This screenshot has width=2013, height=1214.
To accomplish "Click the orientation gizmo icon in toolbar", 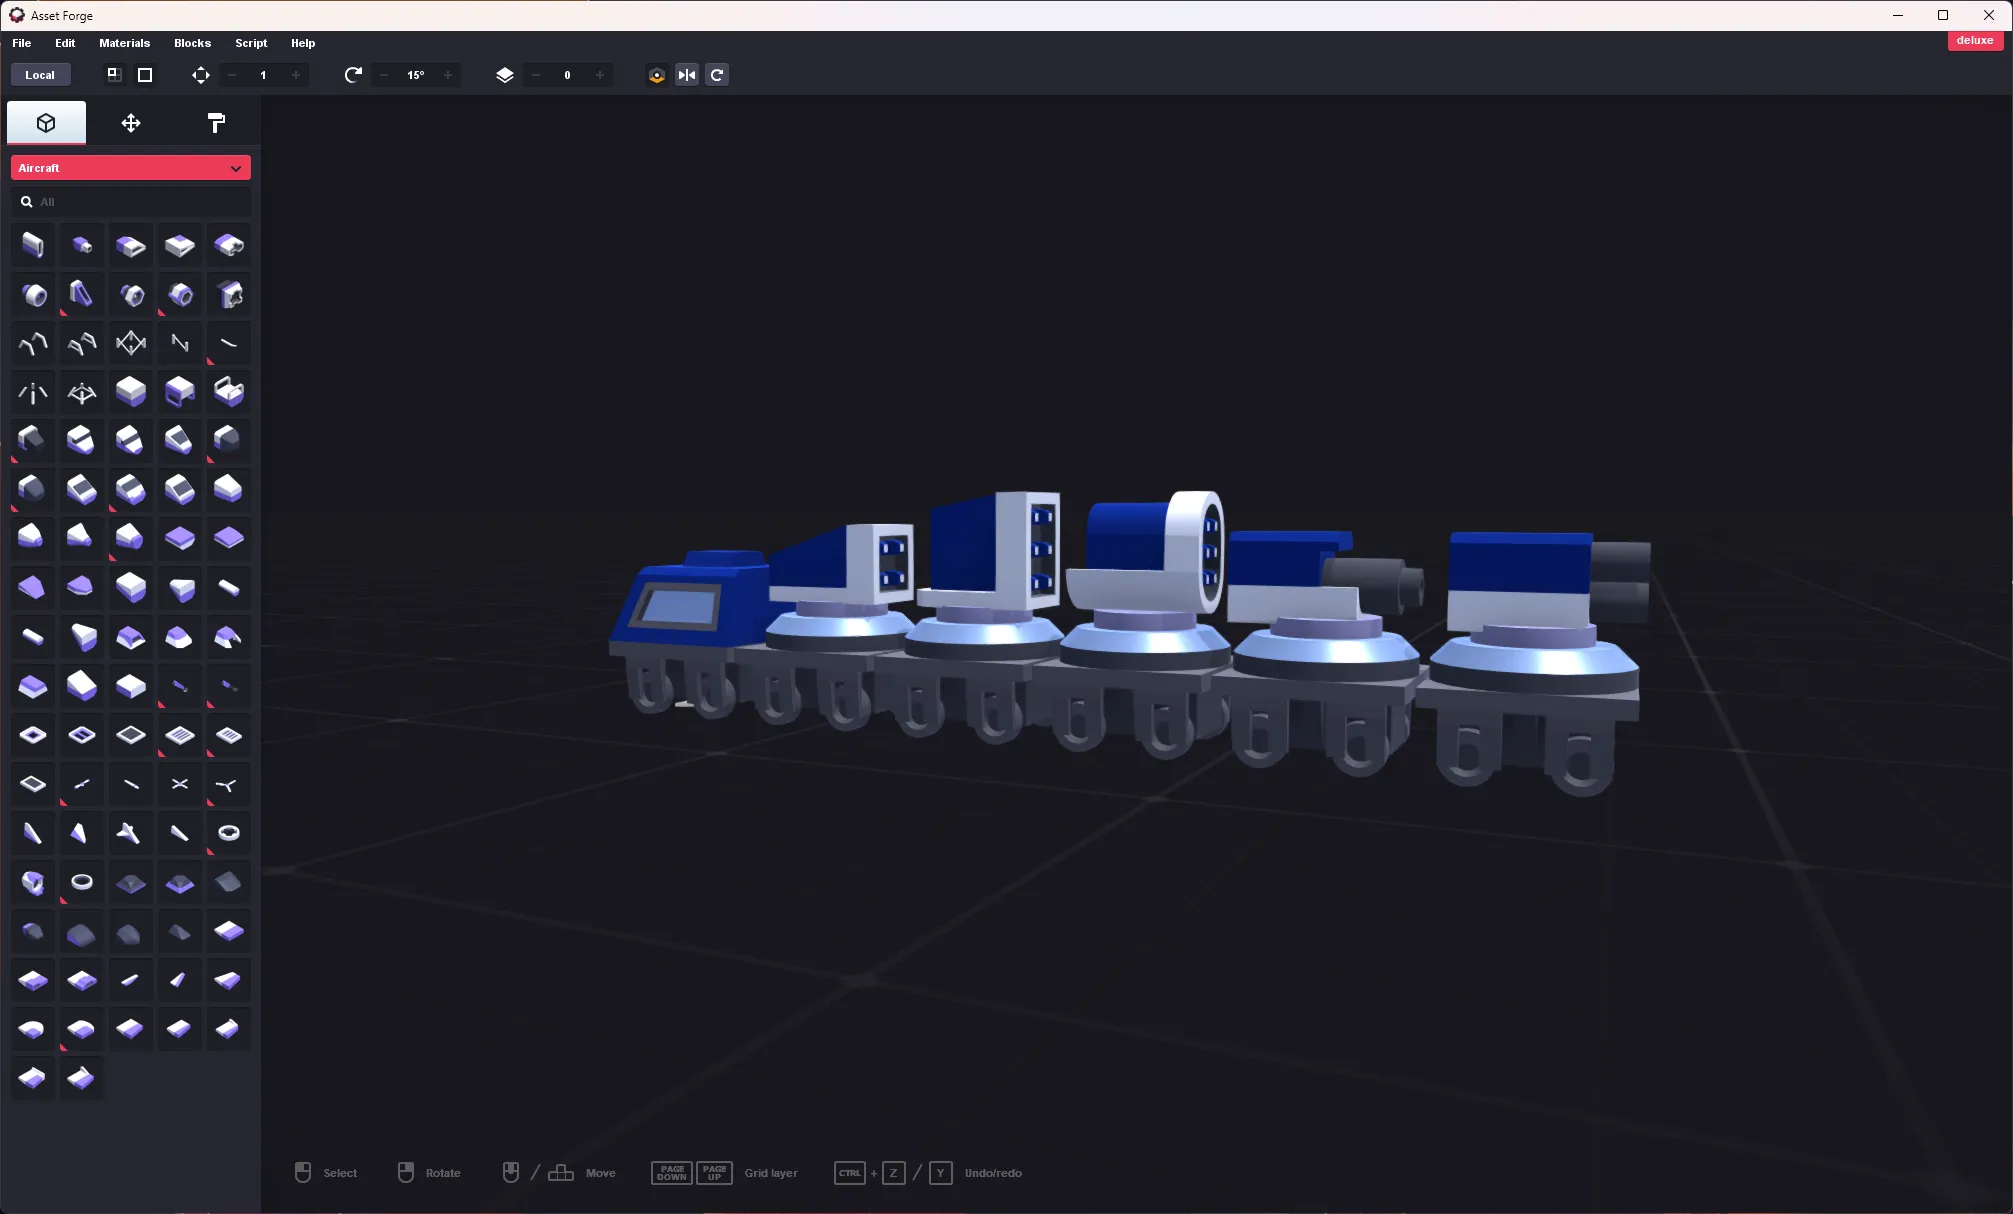I will (x=655, y=74).
